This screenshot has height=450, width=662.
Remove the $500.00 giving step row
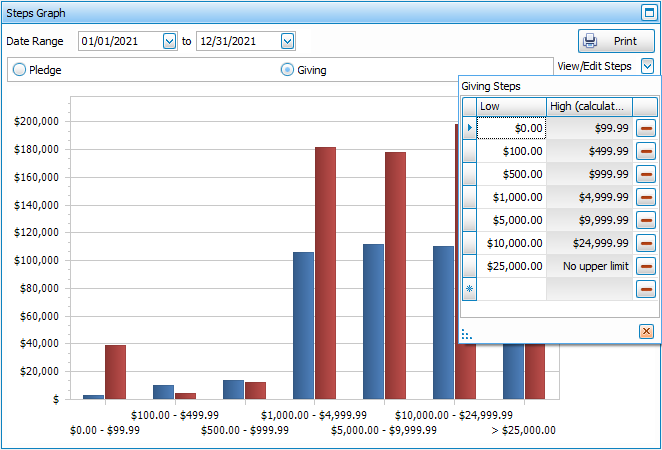pyautogui.click(x=646, y=174)
